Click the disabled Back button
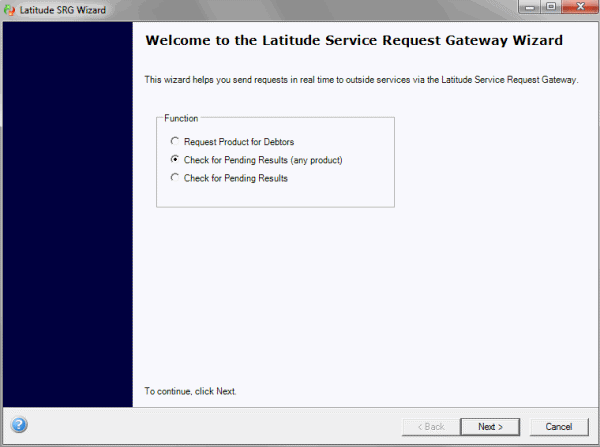Screen dimensions: 600x447 tap(431, 427)
